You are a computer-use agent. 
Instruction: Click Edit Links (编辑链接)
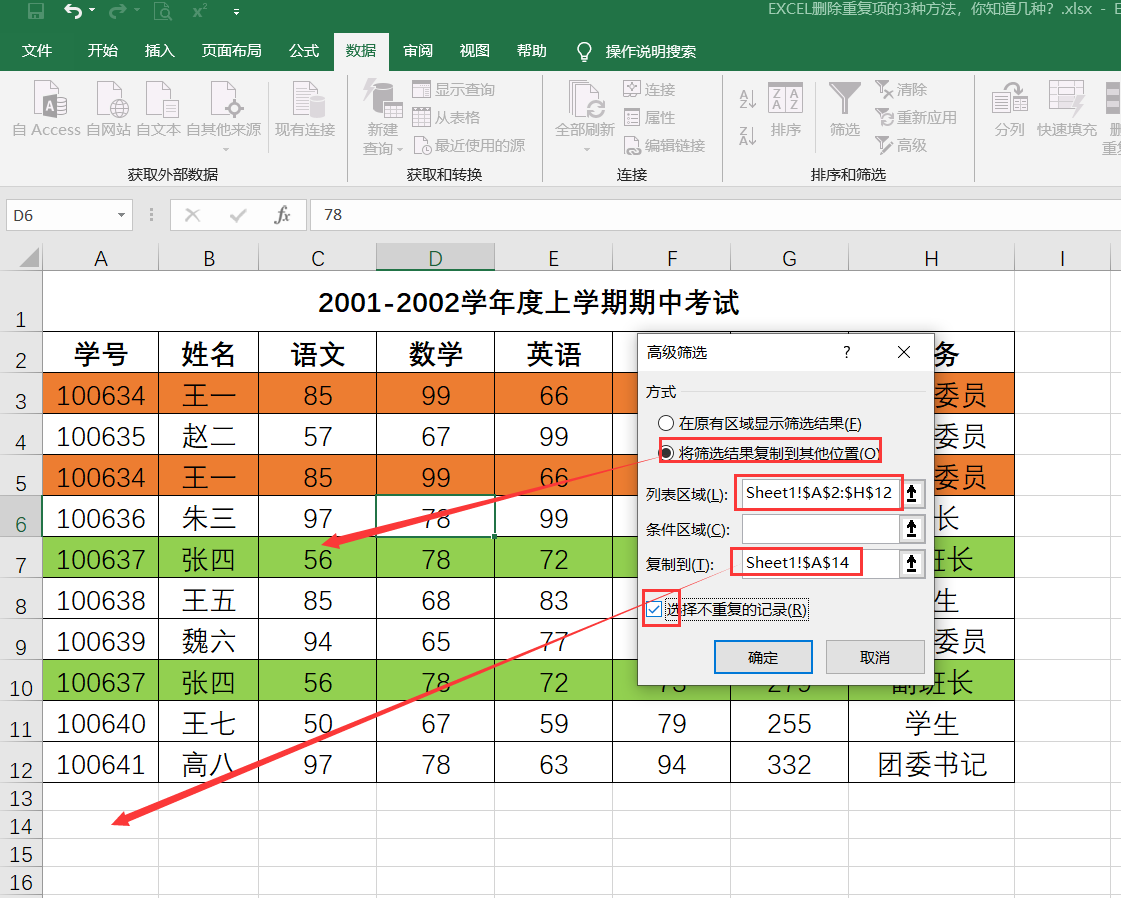pyautogui.click(x=664, y=145)
